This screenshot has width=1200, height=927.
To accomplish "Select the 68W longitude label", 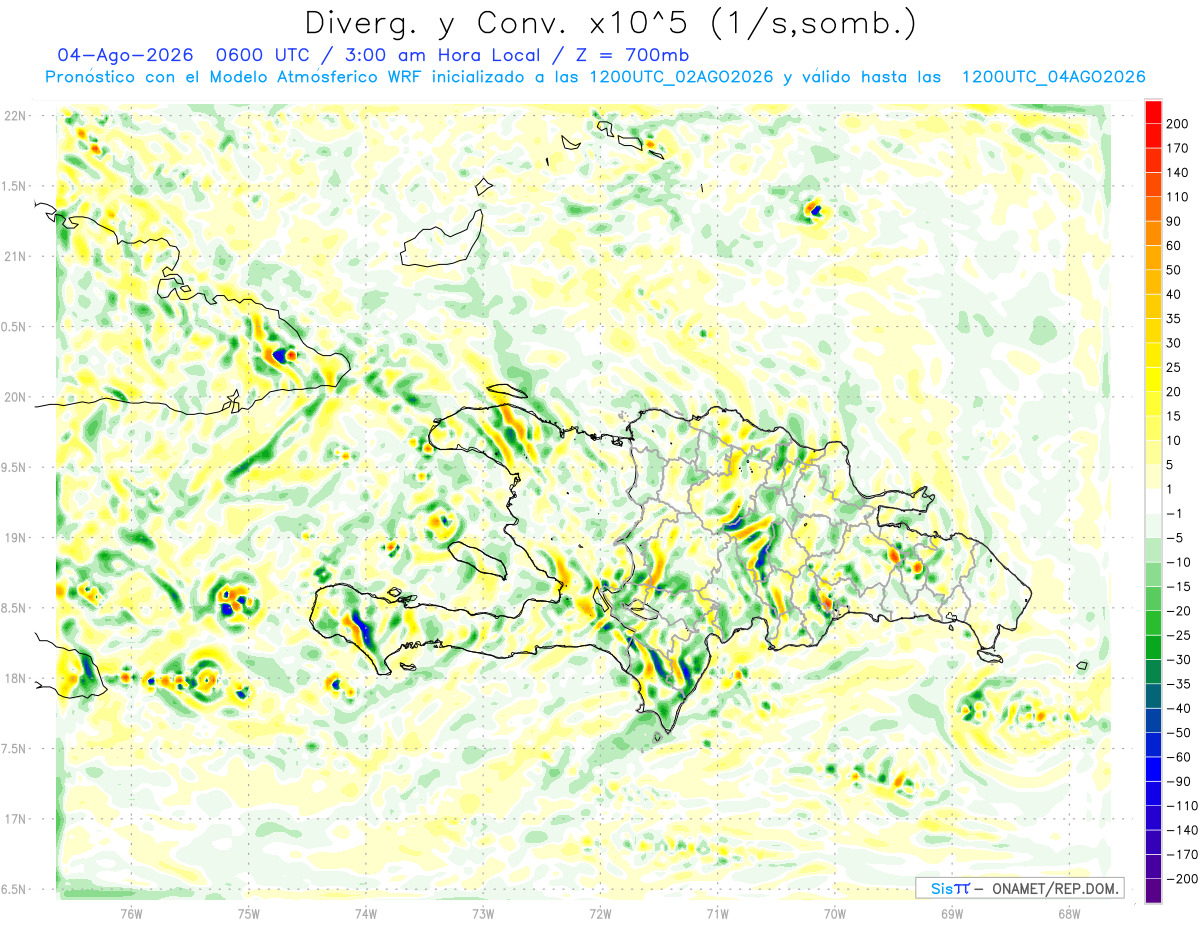I will point(1069,914).
